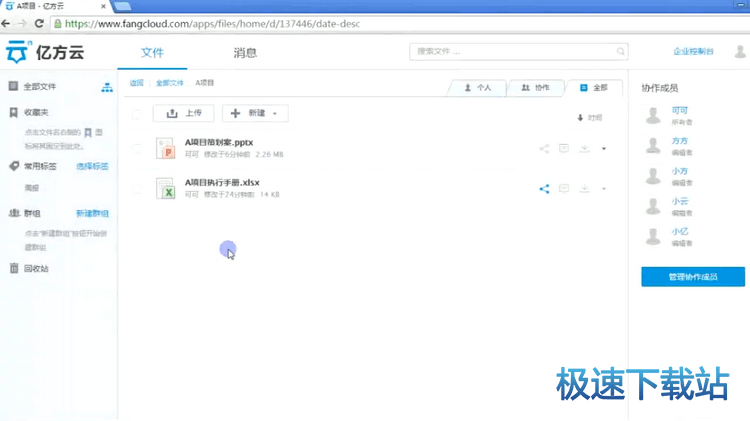Click the folder tree structure icon
750x421 pixels.
[107, 87]
